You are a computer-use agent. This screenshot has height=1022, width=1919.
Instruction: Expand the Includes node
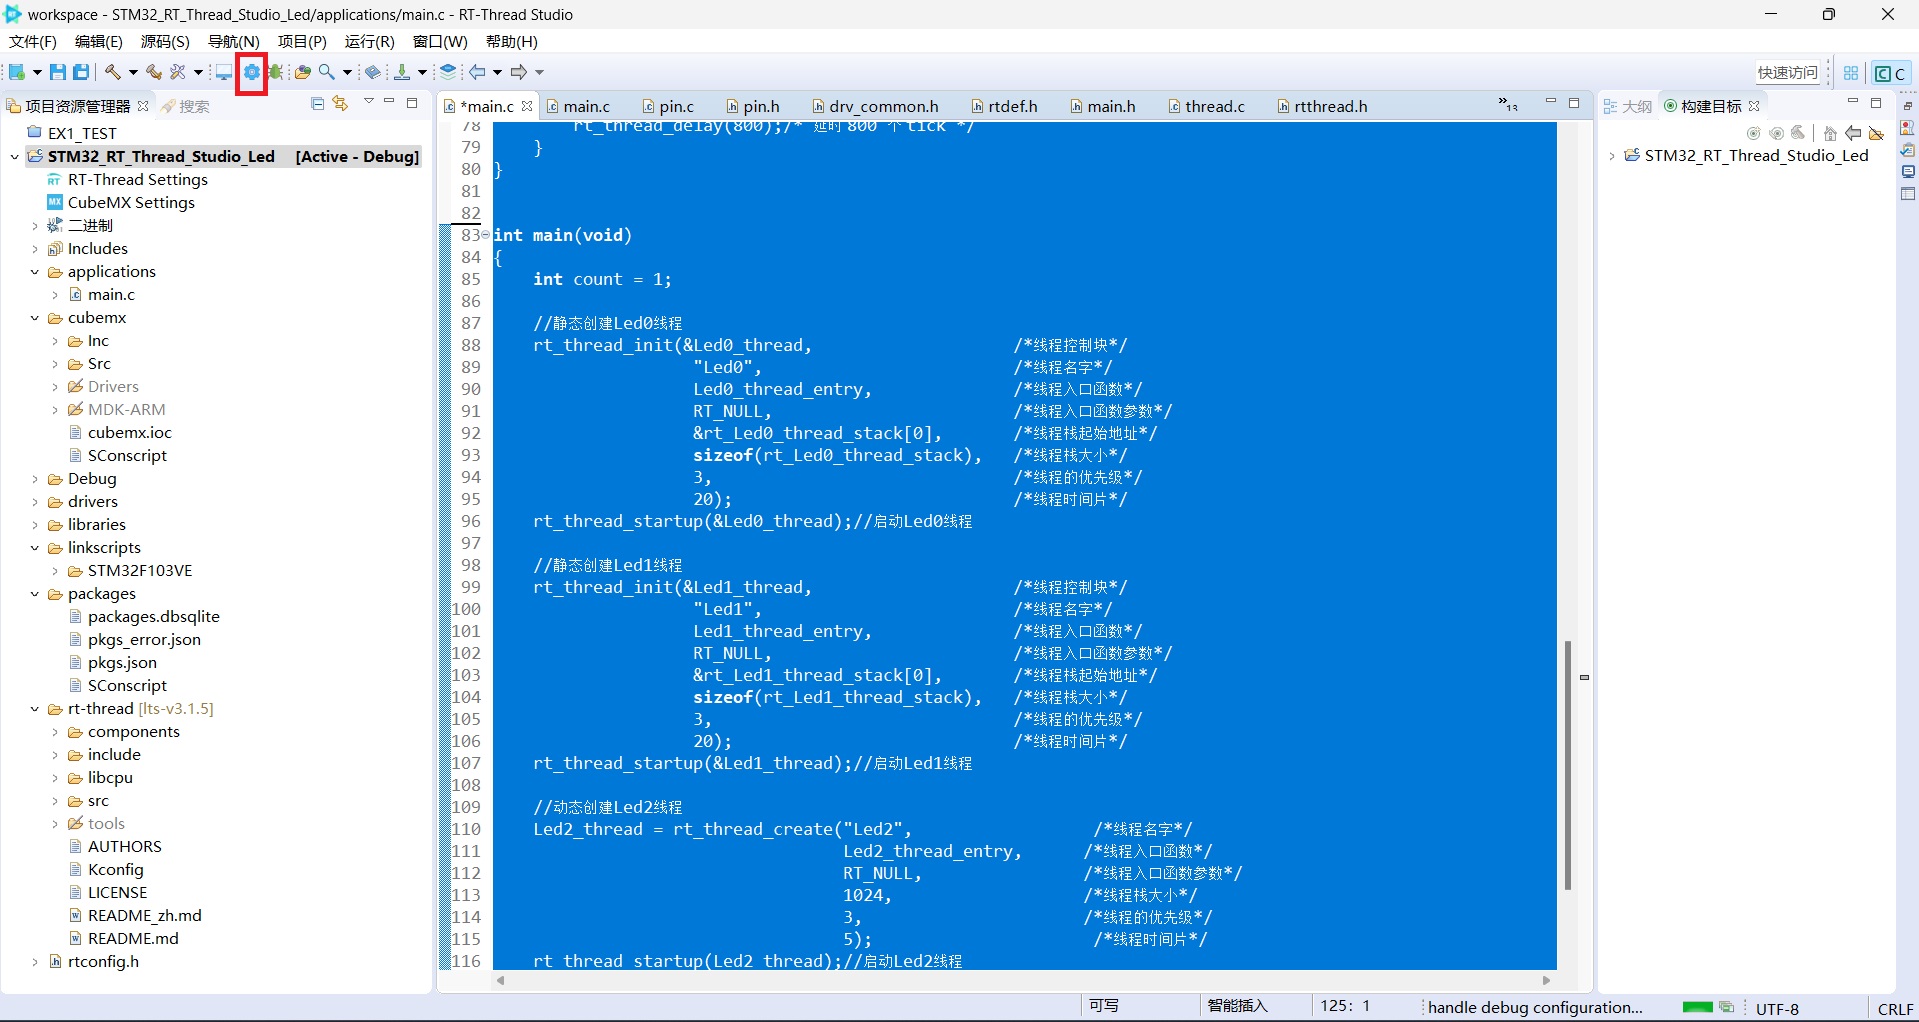click(x=35, y=249)
